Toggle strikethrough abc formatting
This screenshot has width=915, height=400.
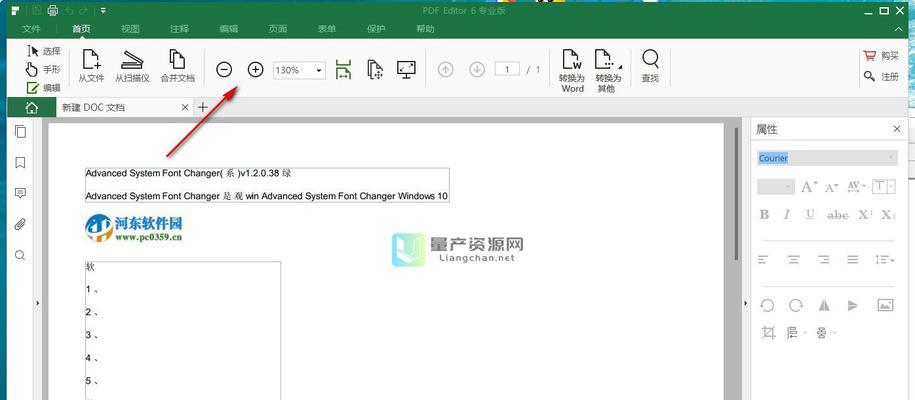click(x=837, y=215)
